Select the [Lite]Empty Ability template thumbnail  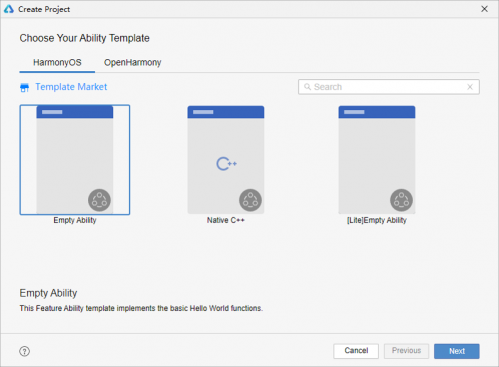[x=377, y=160]
